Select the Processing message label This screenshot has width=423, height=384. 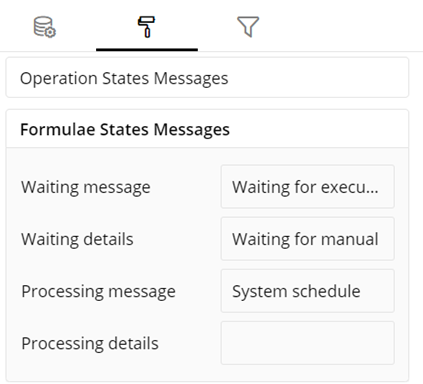coord(98,291)
